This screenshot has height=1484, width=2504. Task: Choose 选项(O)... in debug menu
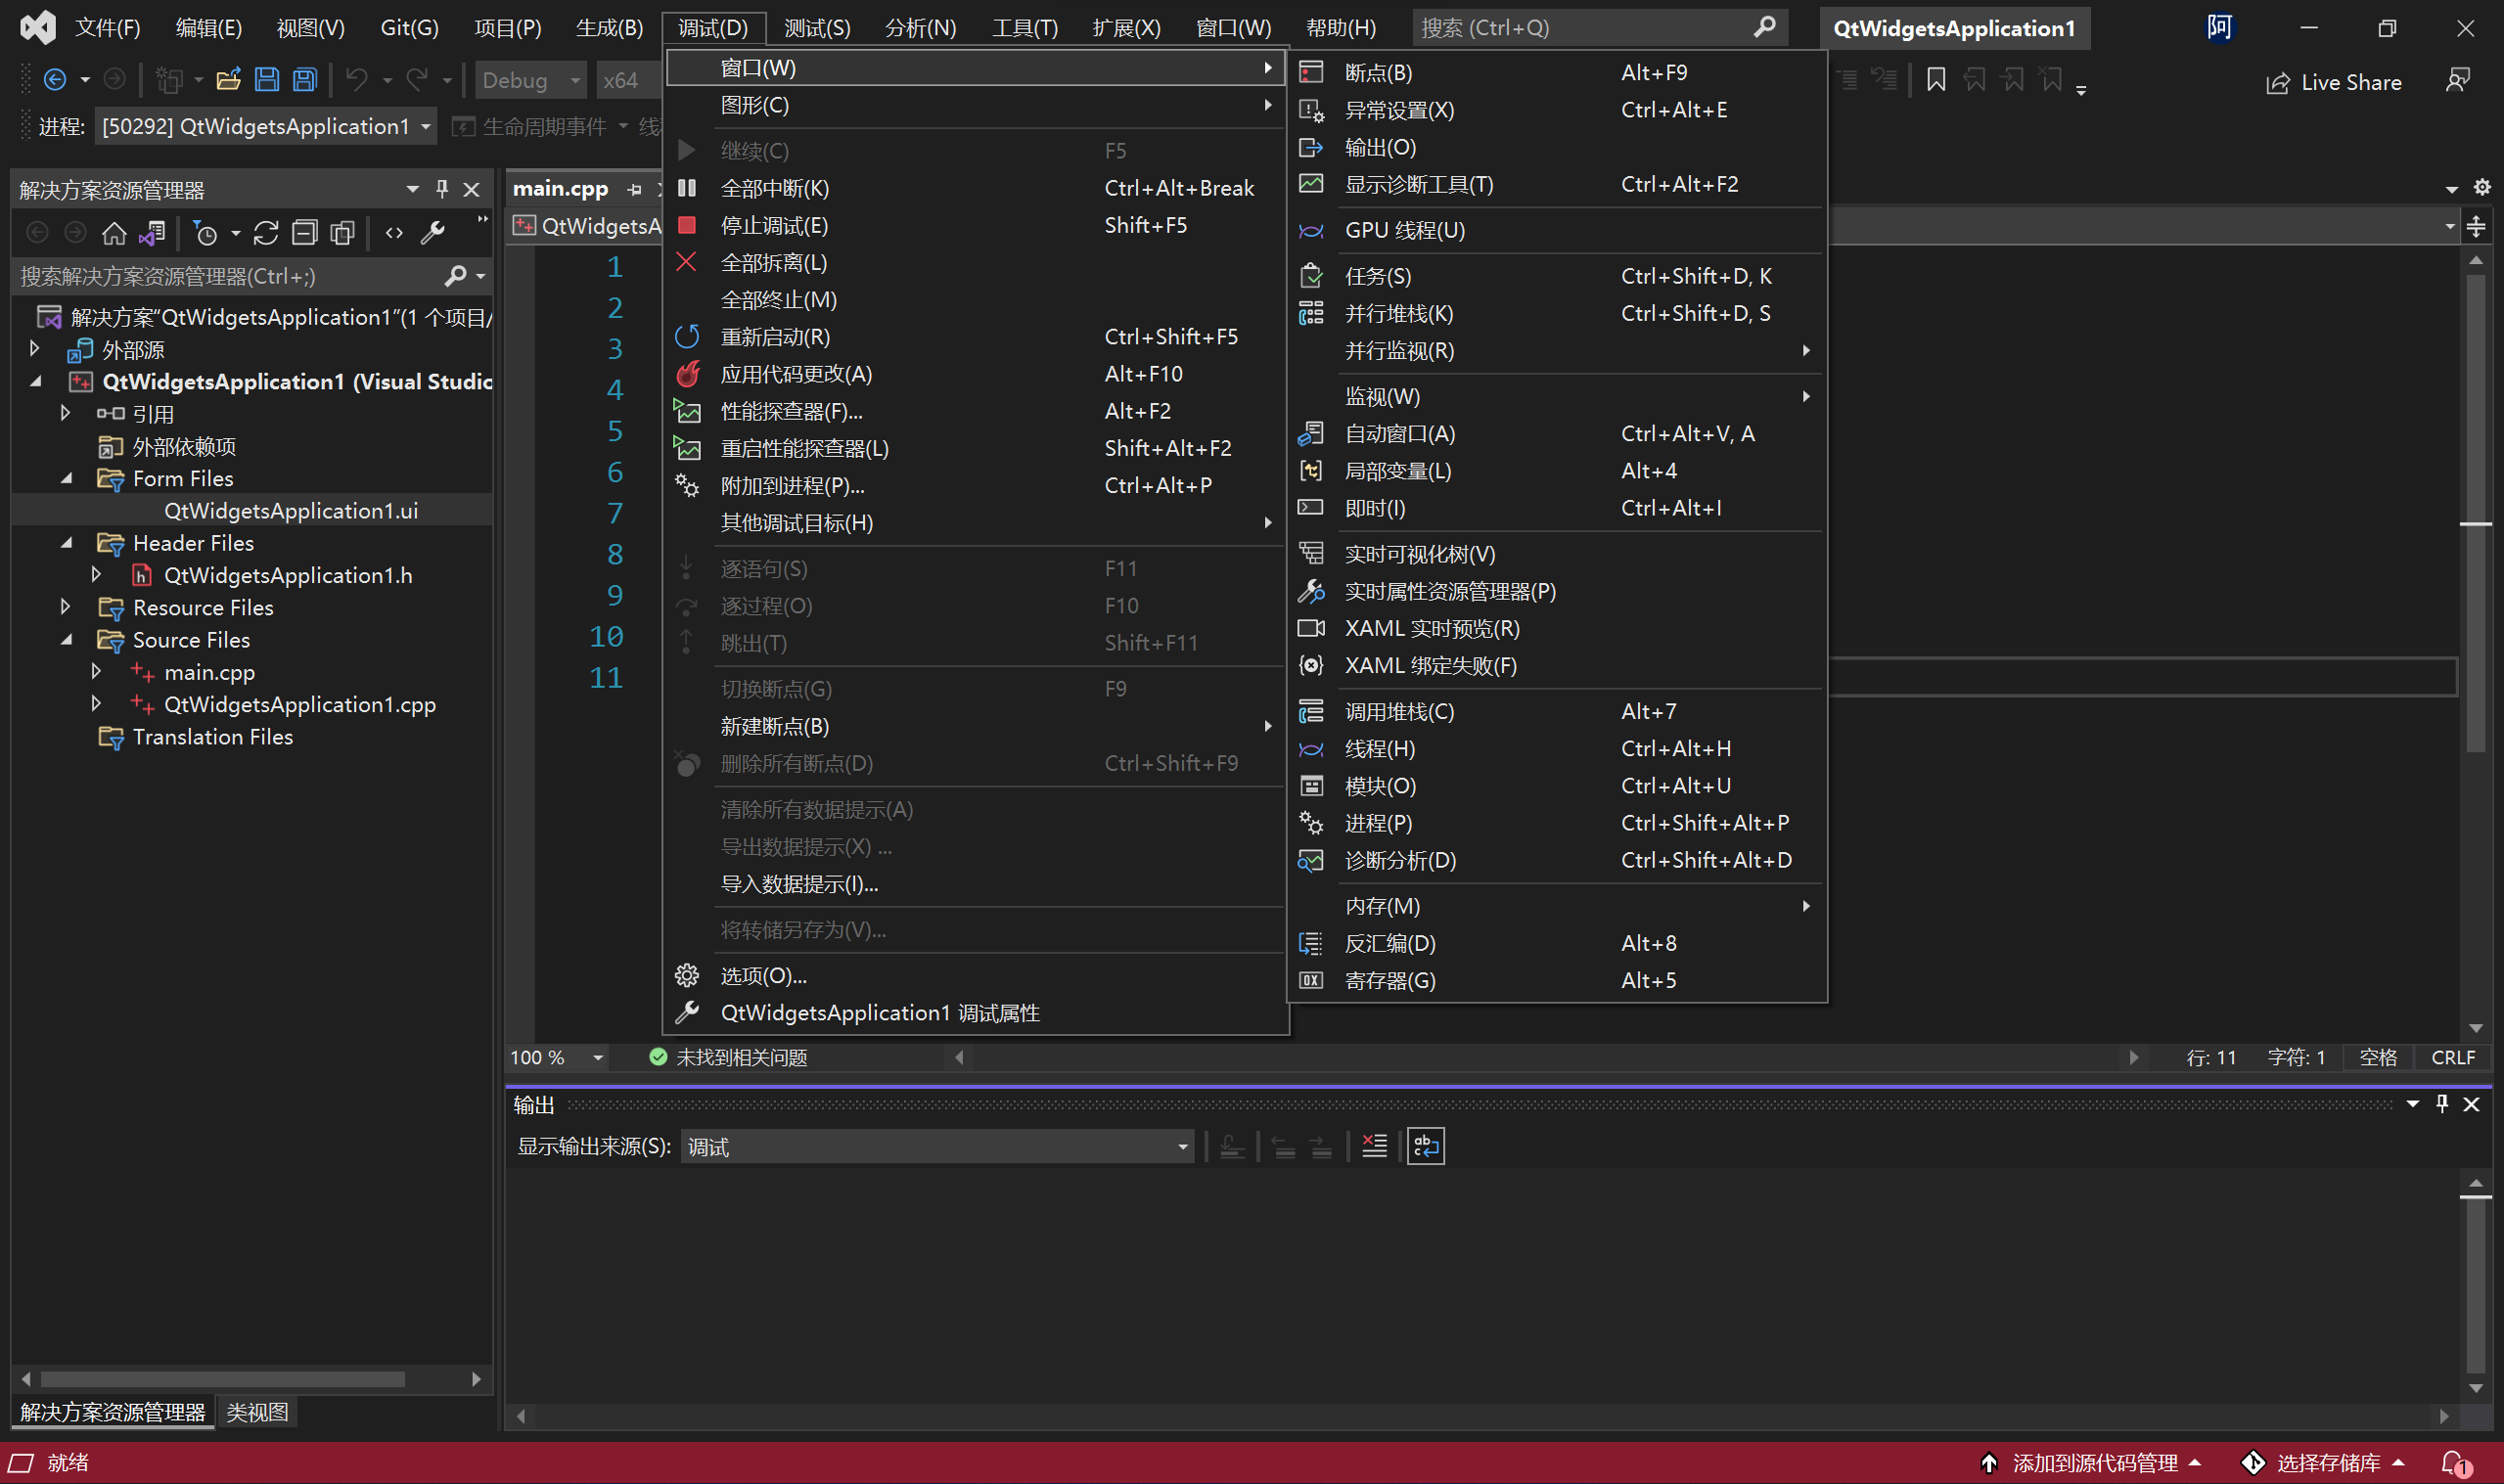(x=975, y=975)
